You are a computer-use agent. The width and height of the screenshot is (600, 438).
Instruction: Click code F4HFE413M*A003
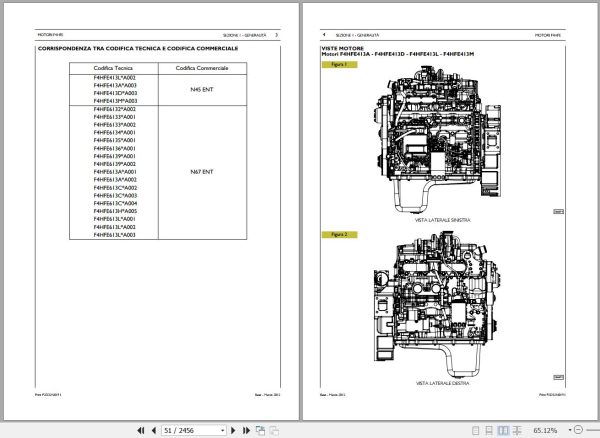pos(115,101)
